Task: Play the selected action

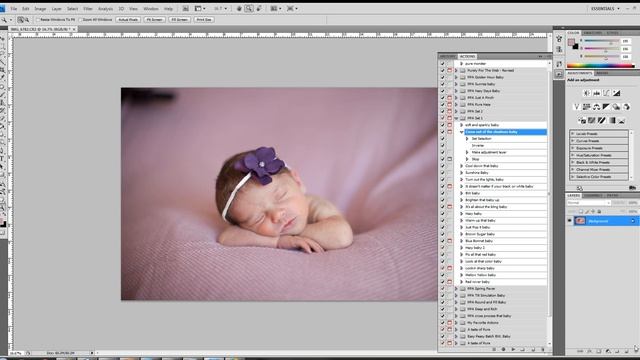Action: pos(513,349)
